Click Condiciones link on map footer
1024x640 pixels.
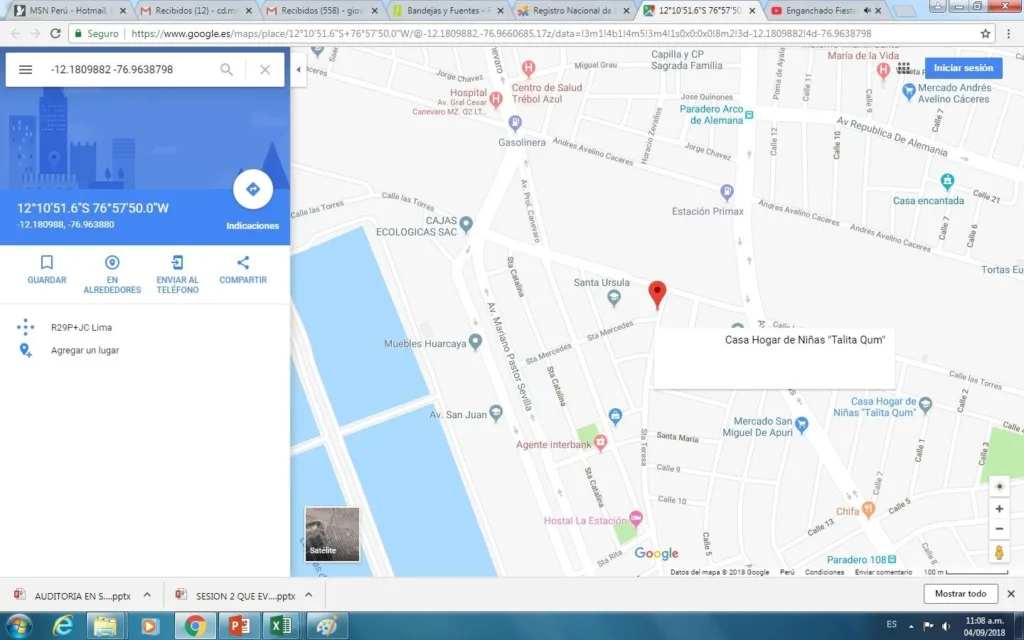tap(824, 572)
